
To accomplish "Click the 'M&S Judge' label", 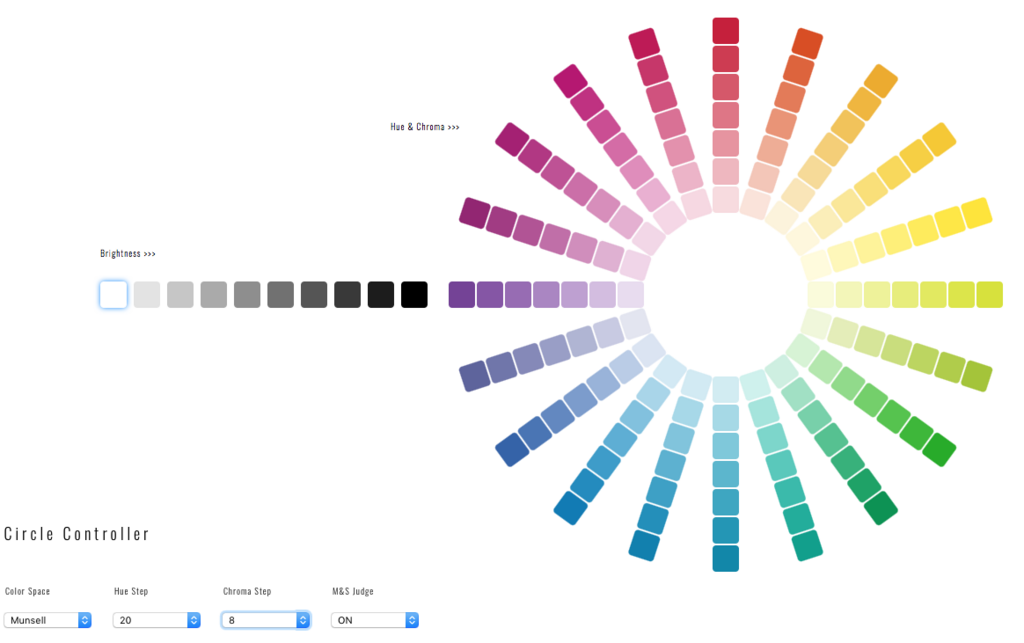I will coord(353,591).
